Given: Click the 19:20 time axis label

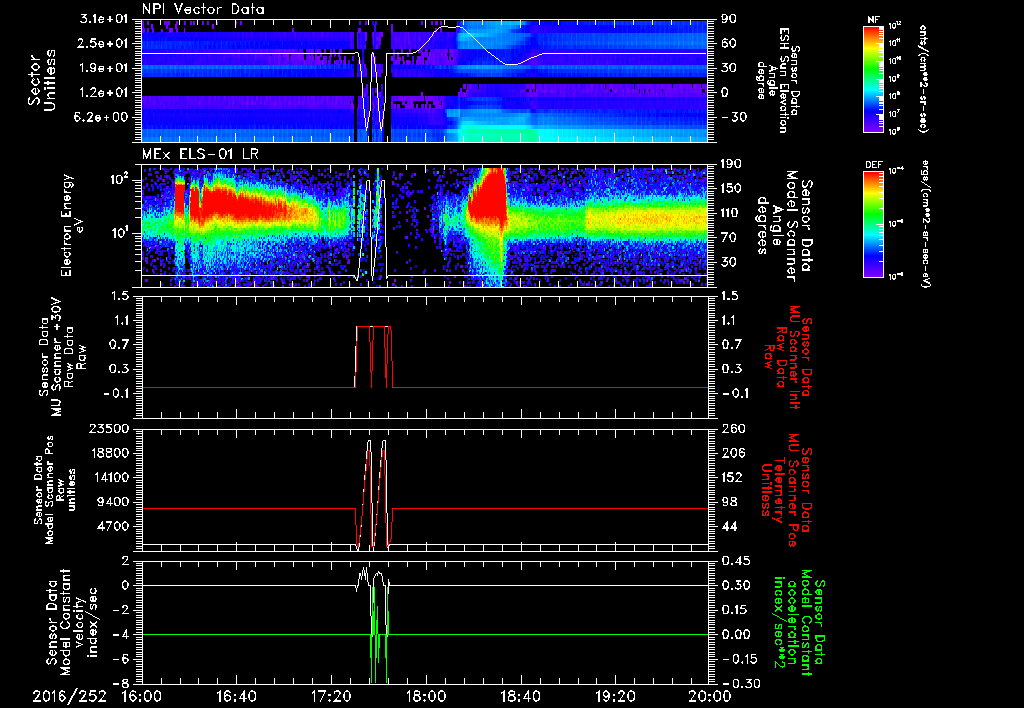Looking at the screenshot, I should point(615,697).
